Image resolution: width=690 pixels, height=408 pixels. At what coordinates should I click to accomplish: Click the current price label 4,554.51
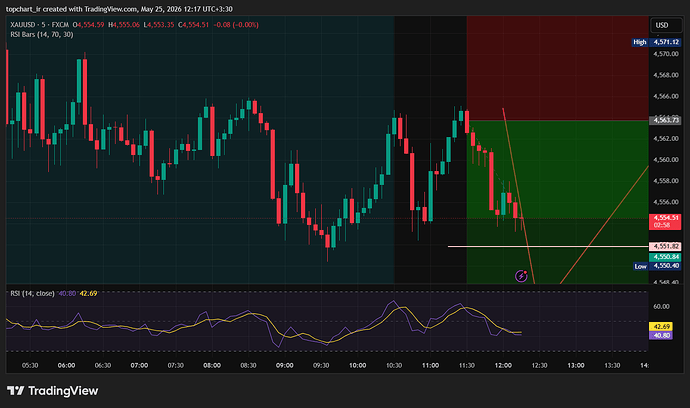[x=665, y=221]
